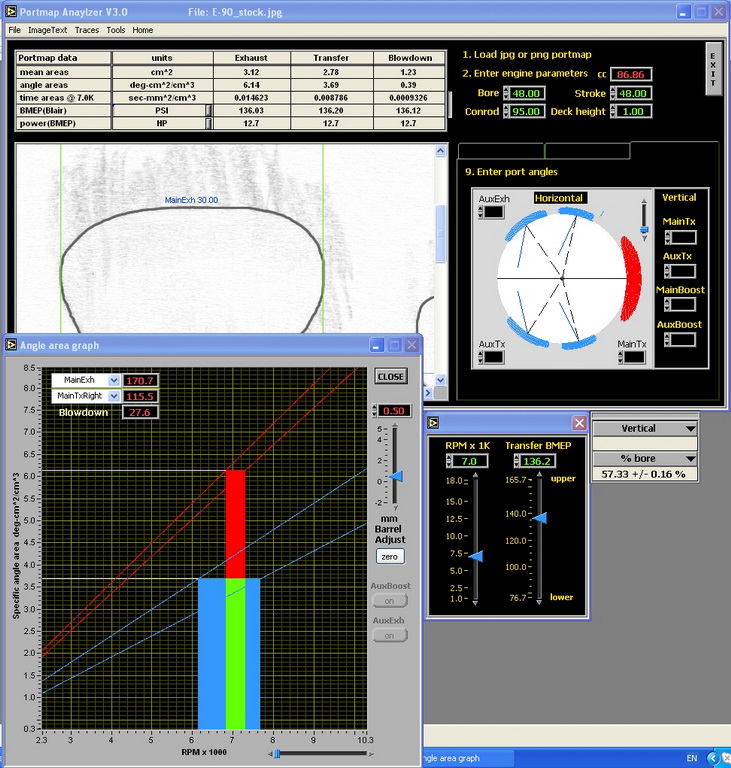Toggle the AuxExh on switch
Image resolution: width=731 pixels, height=768 pixels.
click(389, 635)
